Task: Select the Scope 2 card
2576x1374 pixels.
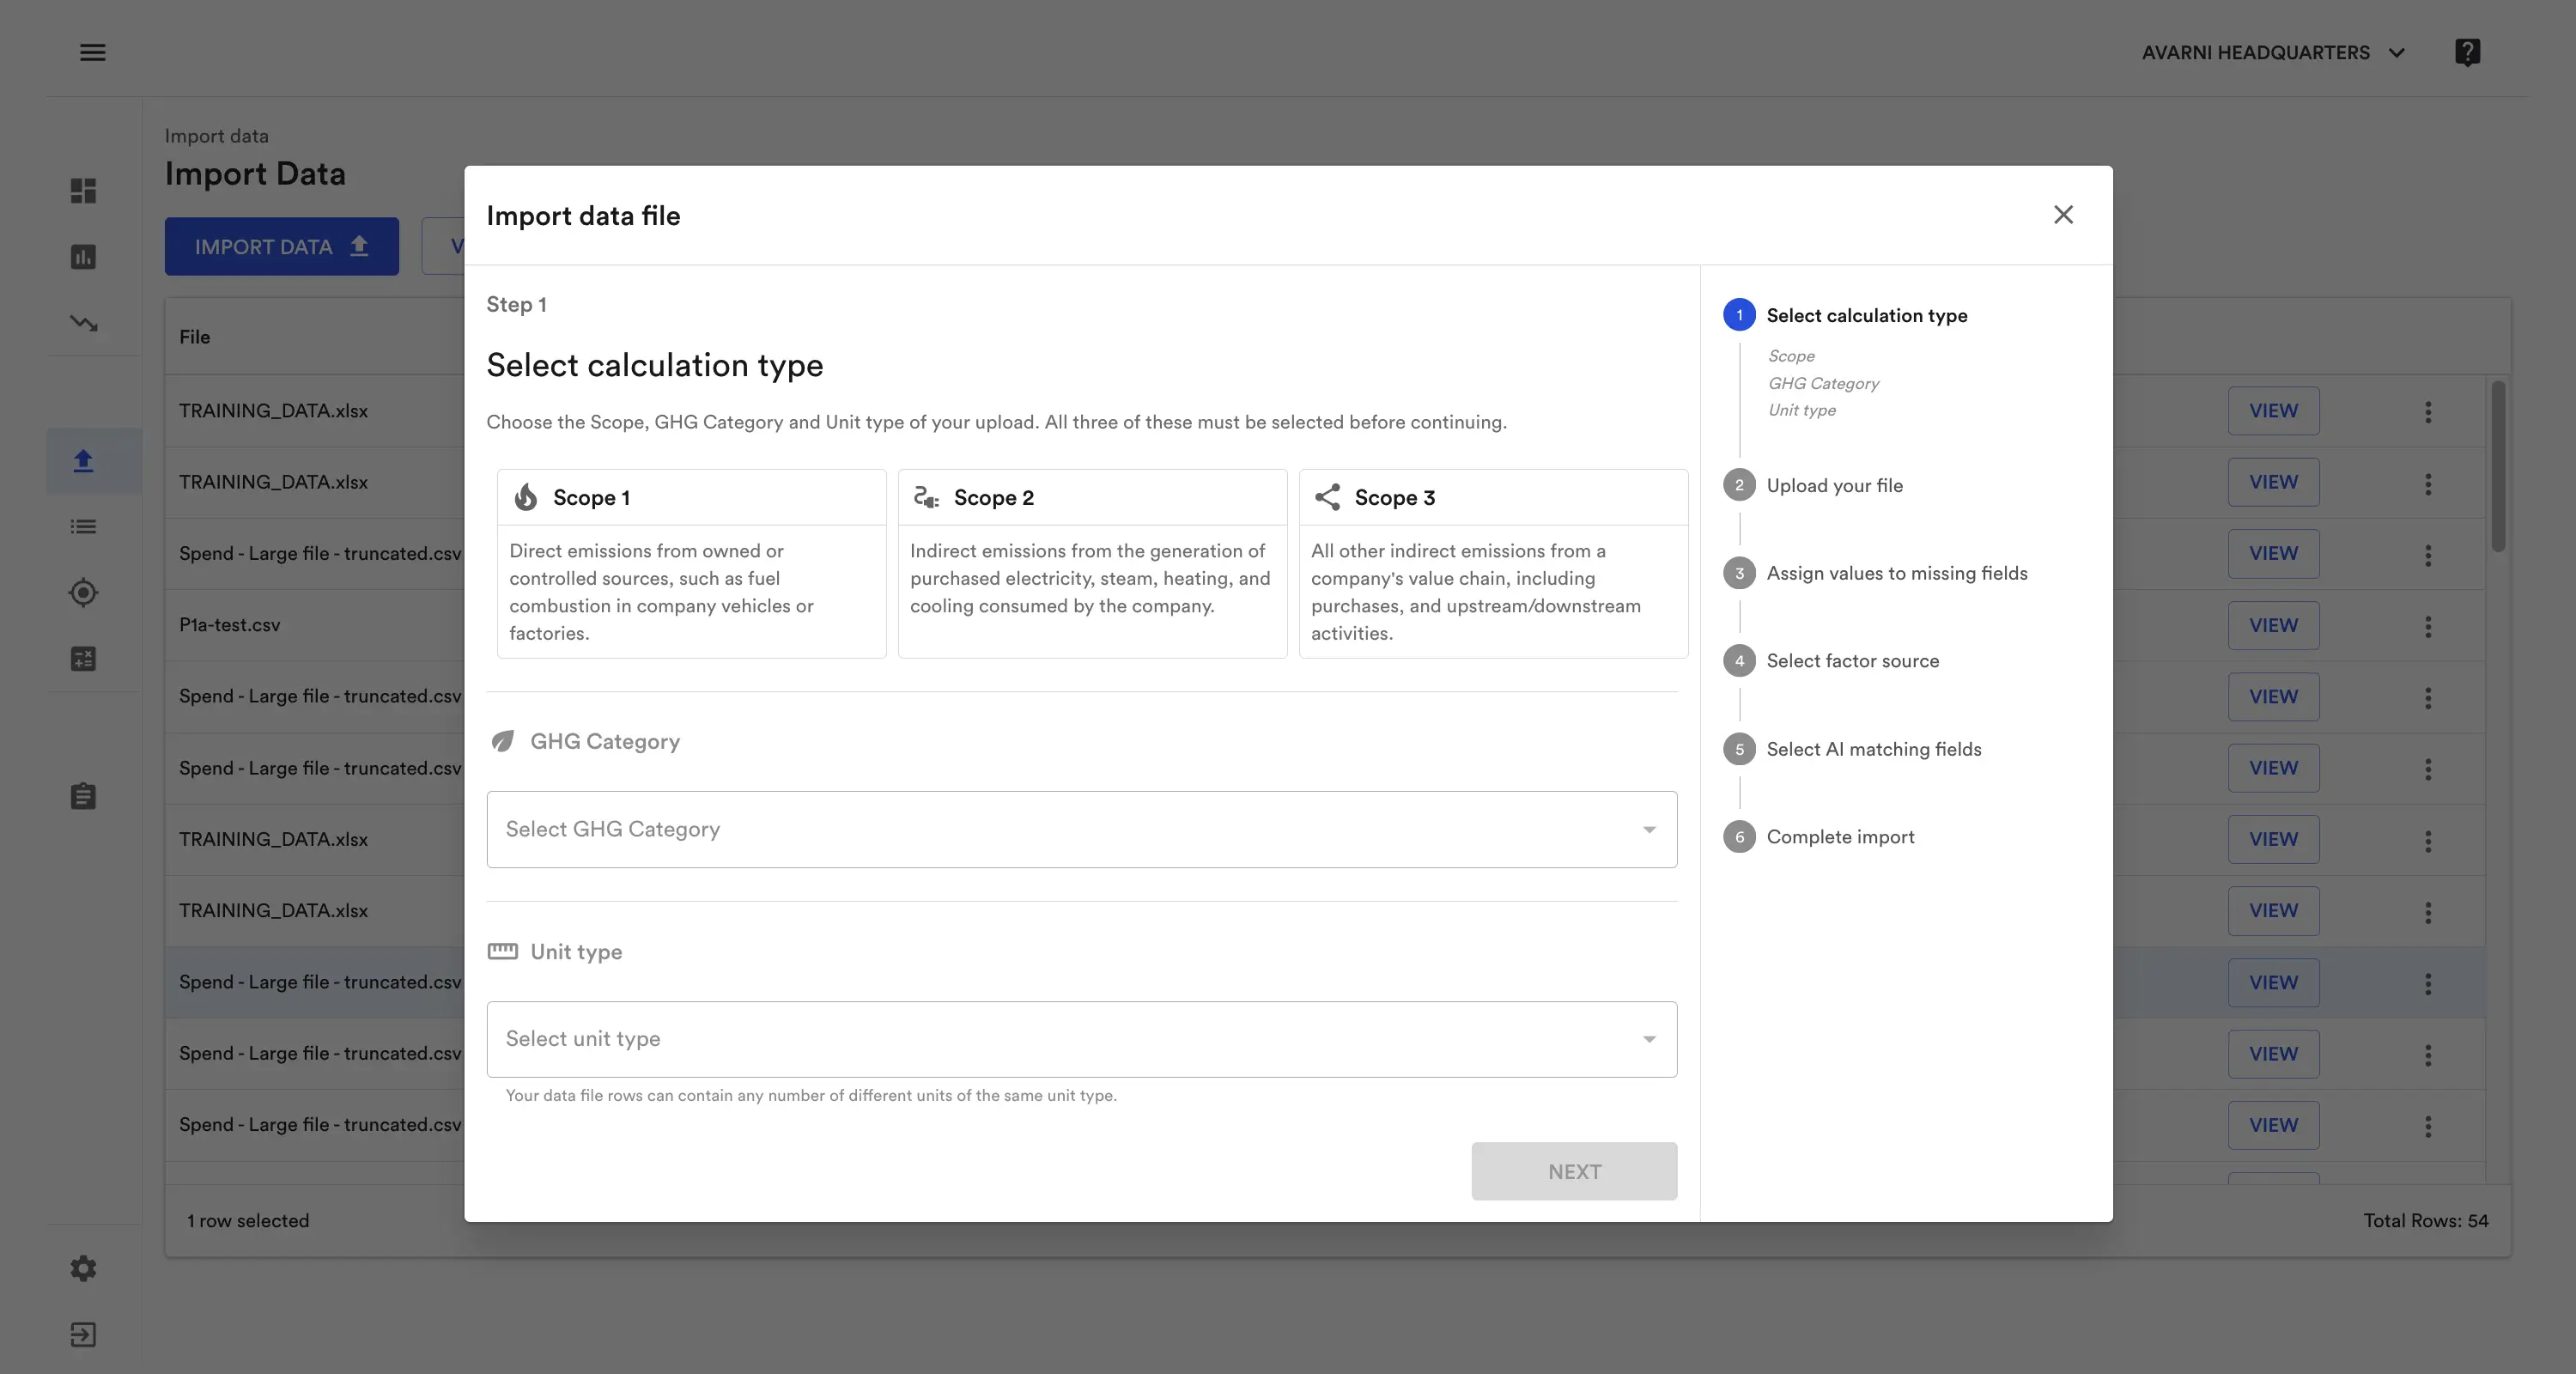Action: (x=1093, y=564)
